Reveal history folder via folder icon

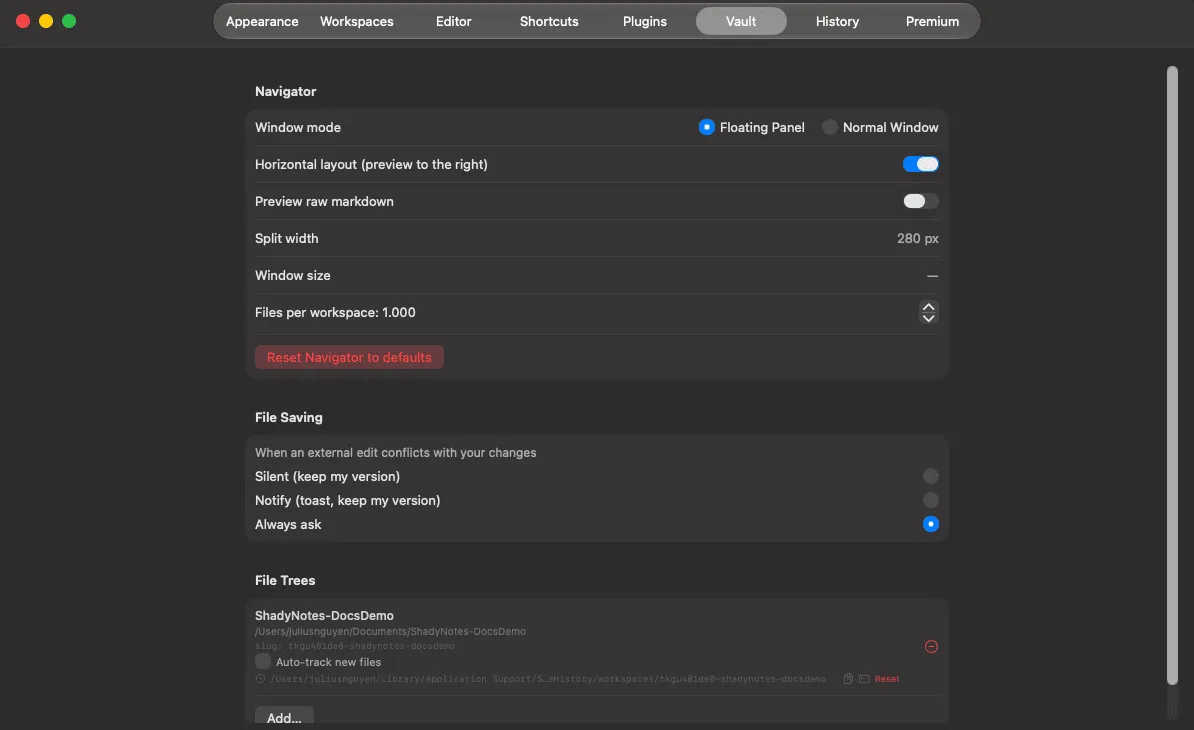pos(864,678)
